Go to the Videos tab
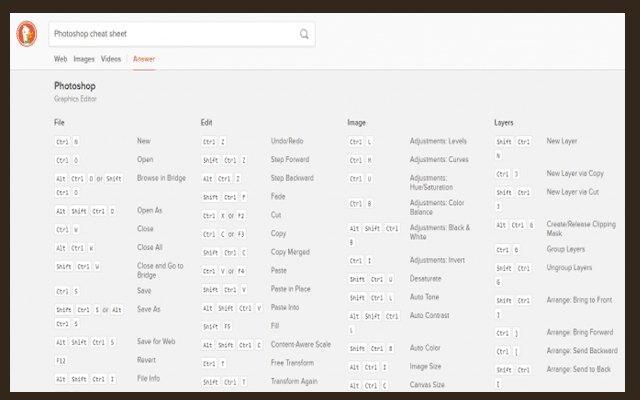Viewport: 640px width, 400px height. point(111,60)
